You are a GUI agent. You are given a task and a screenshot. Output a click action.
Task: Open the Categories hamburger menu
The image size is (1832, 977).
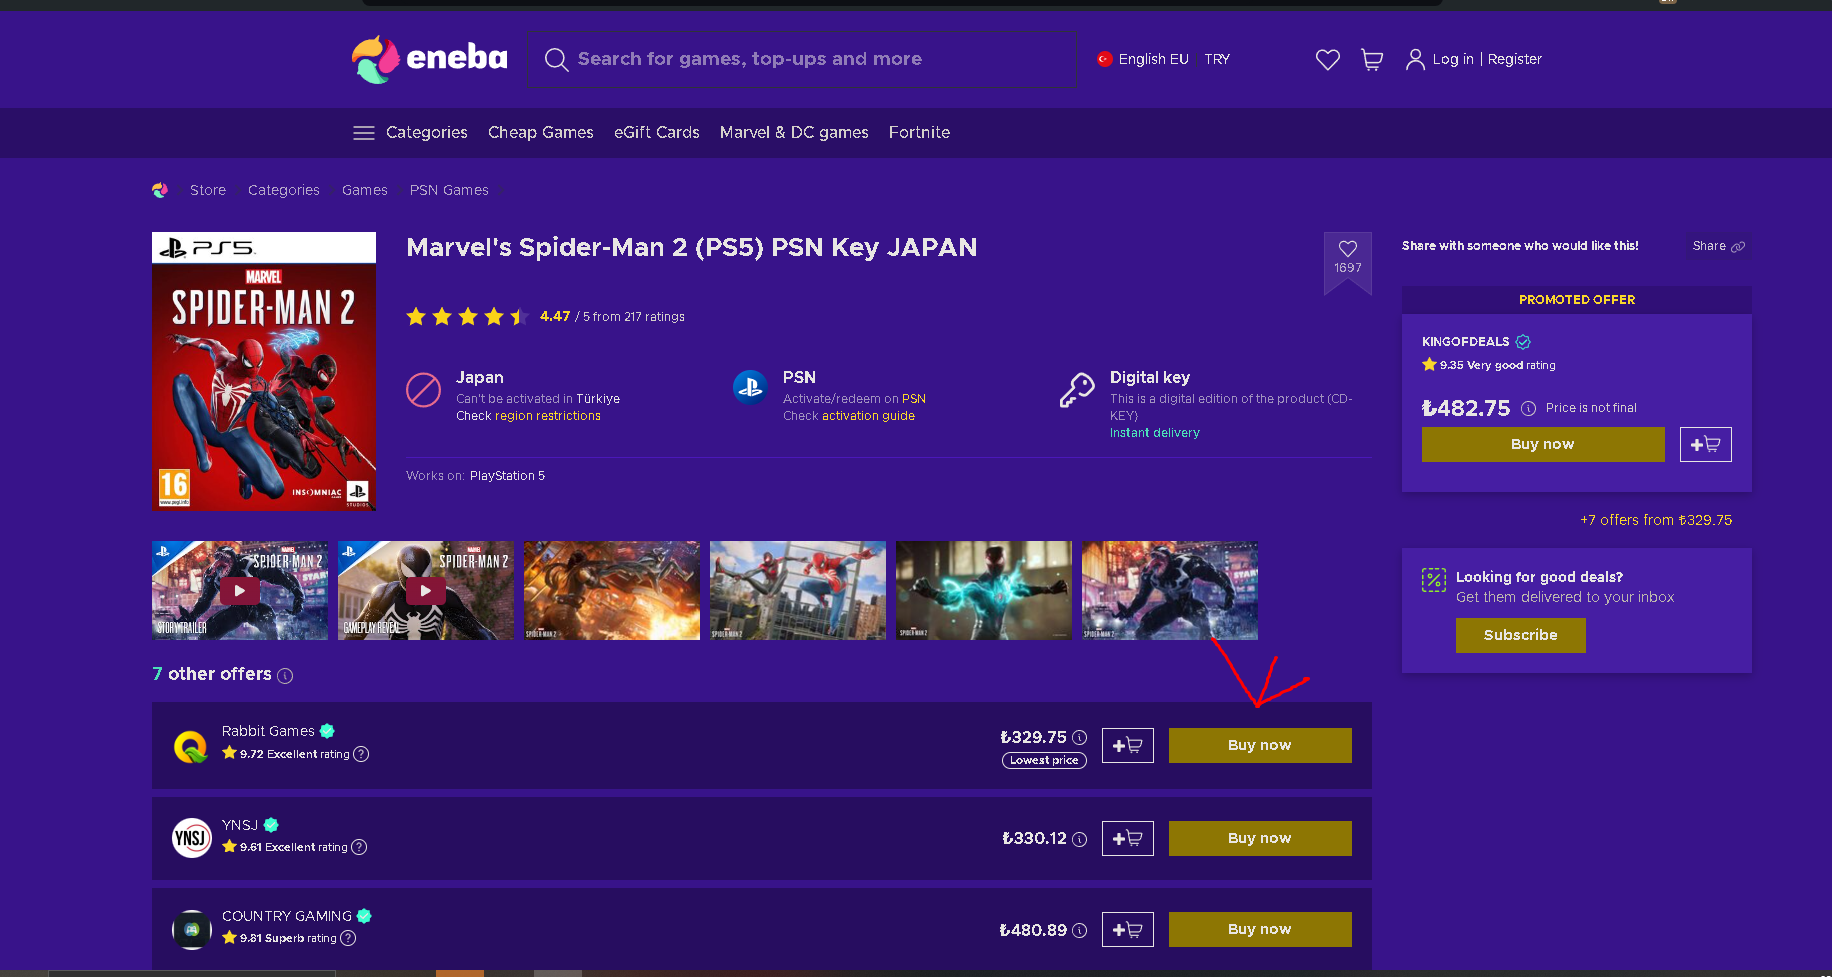pyautogui.click(x=364, y=133)
